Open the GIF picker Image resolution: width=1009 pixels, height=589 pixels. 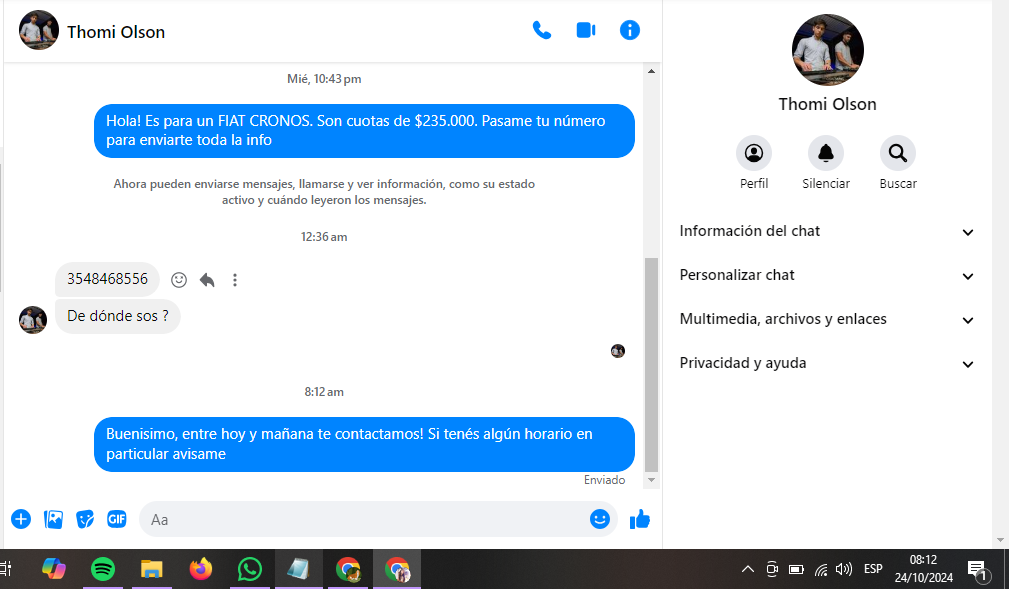[x=116, y=519]
